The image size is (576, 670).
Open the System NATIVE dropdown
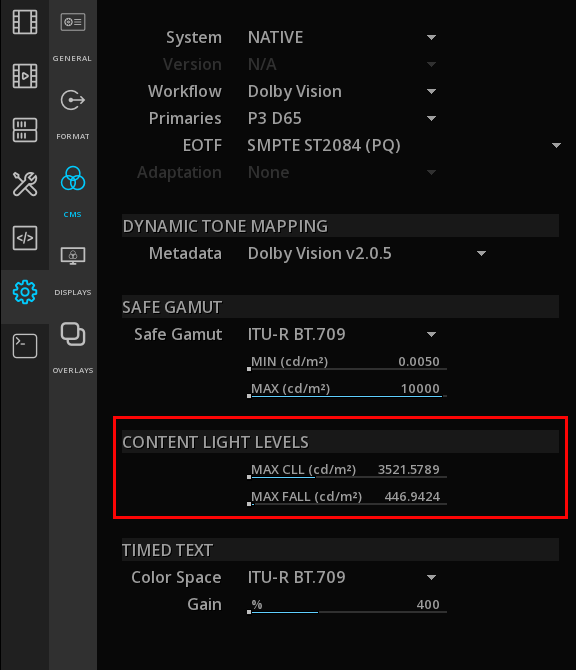[x=342, y=38]
